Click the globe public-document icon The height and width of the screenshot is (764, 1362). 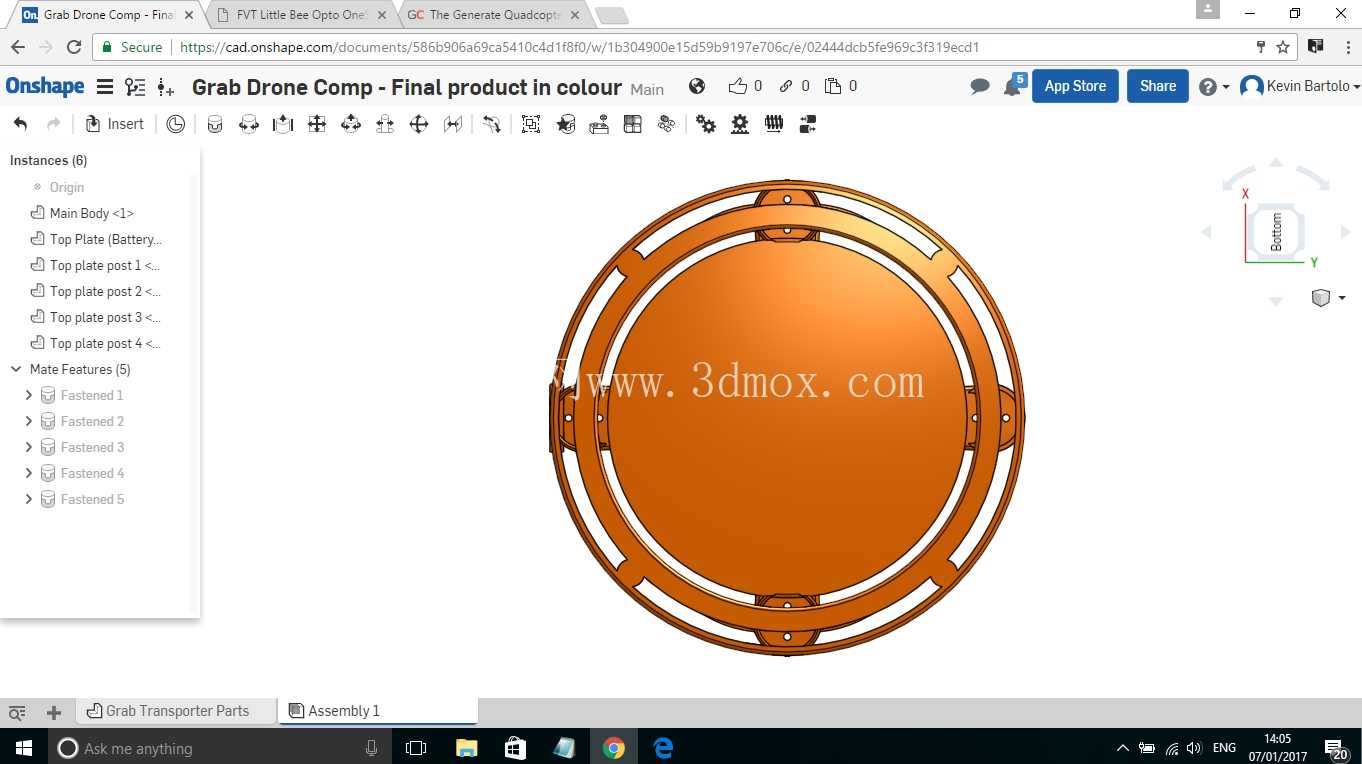697,86
